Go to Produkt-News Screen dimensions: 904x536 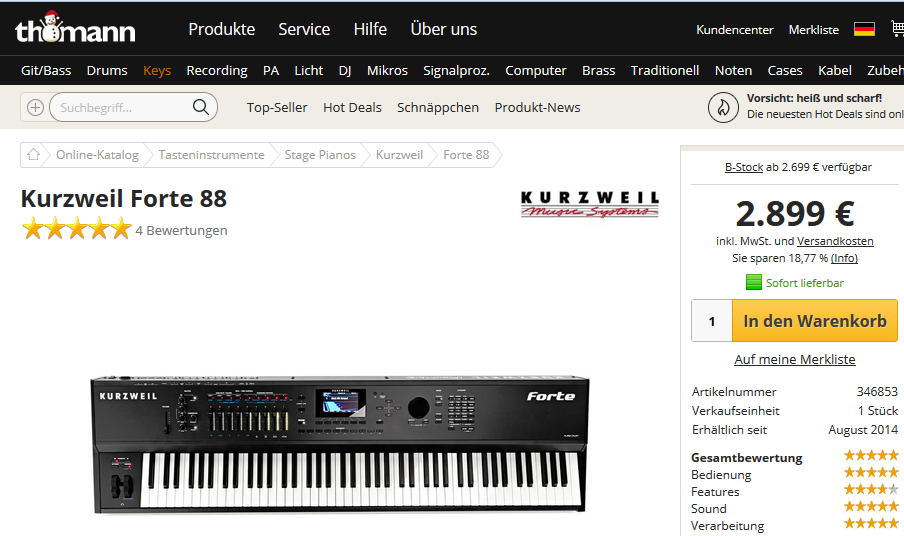point(537,107)
